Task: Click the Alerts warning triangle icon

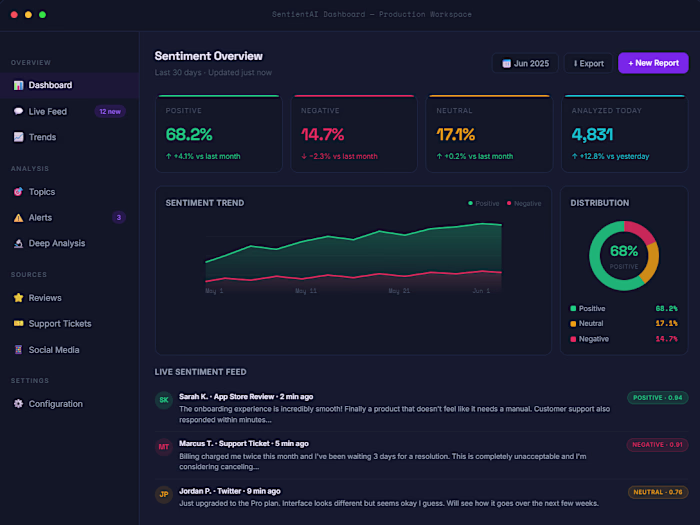Action: [x=18, y=217]
